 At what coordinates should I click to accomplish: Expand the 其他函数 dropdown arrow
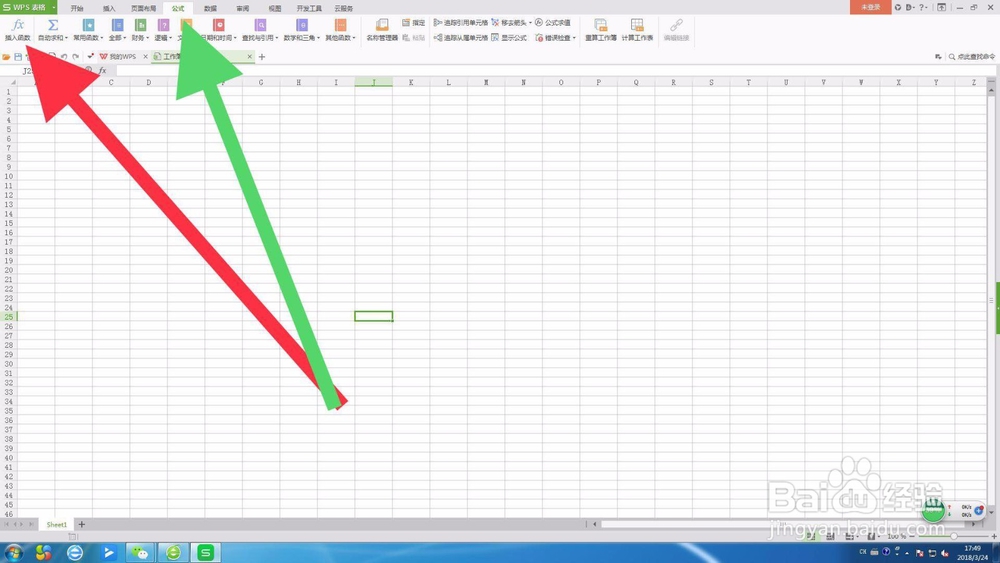(x=354, y=38)
